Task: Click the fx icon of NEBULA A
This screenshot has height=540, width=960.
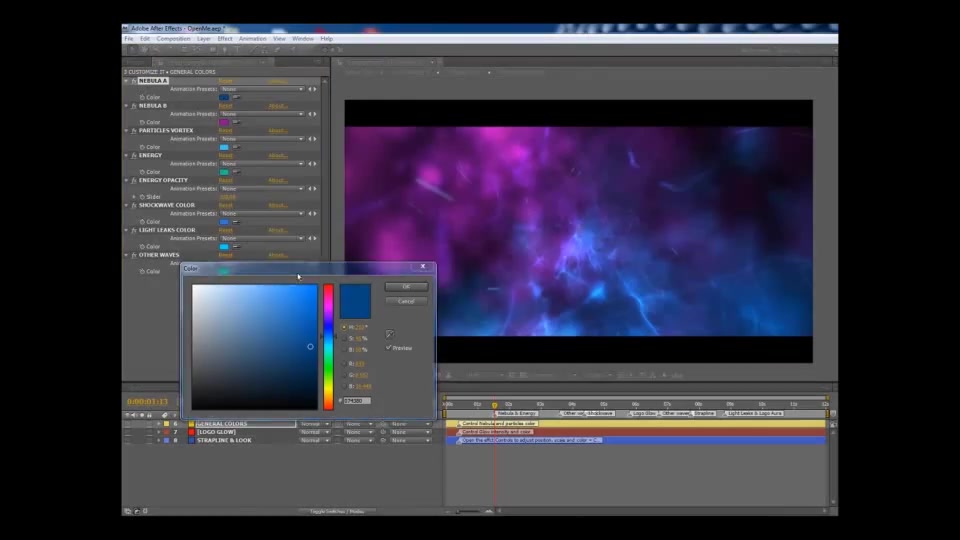Action: point(133,81)
